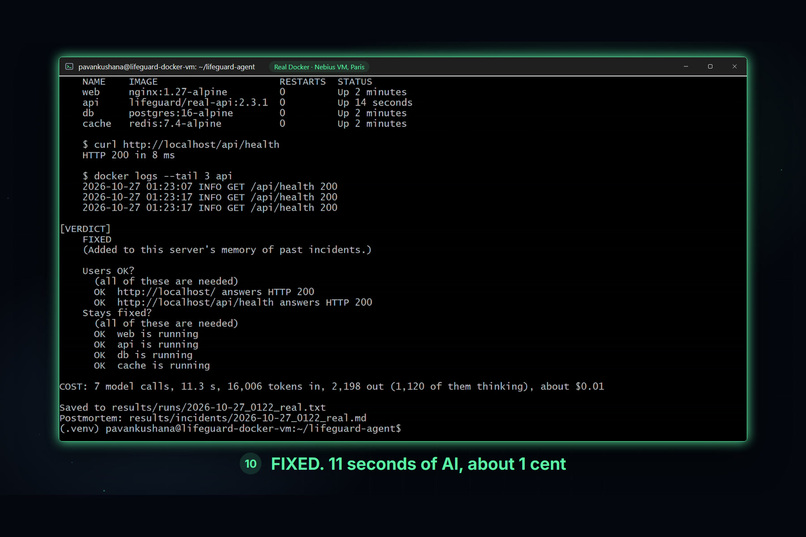
Task: Click the 'IMAGE' column header
Action: pos(143,82)
